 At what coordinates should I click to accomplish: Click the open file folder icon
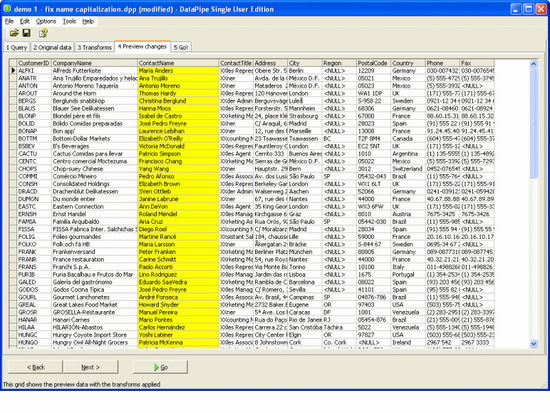point(14,33)
